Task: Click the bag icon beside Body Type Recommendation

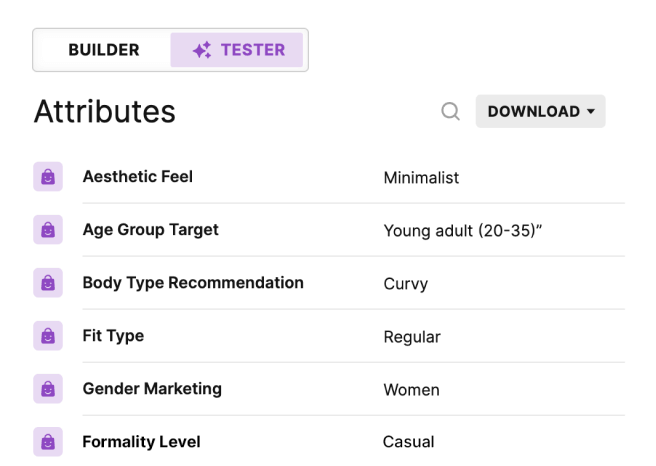Action: click(x=48, y=283)
